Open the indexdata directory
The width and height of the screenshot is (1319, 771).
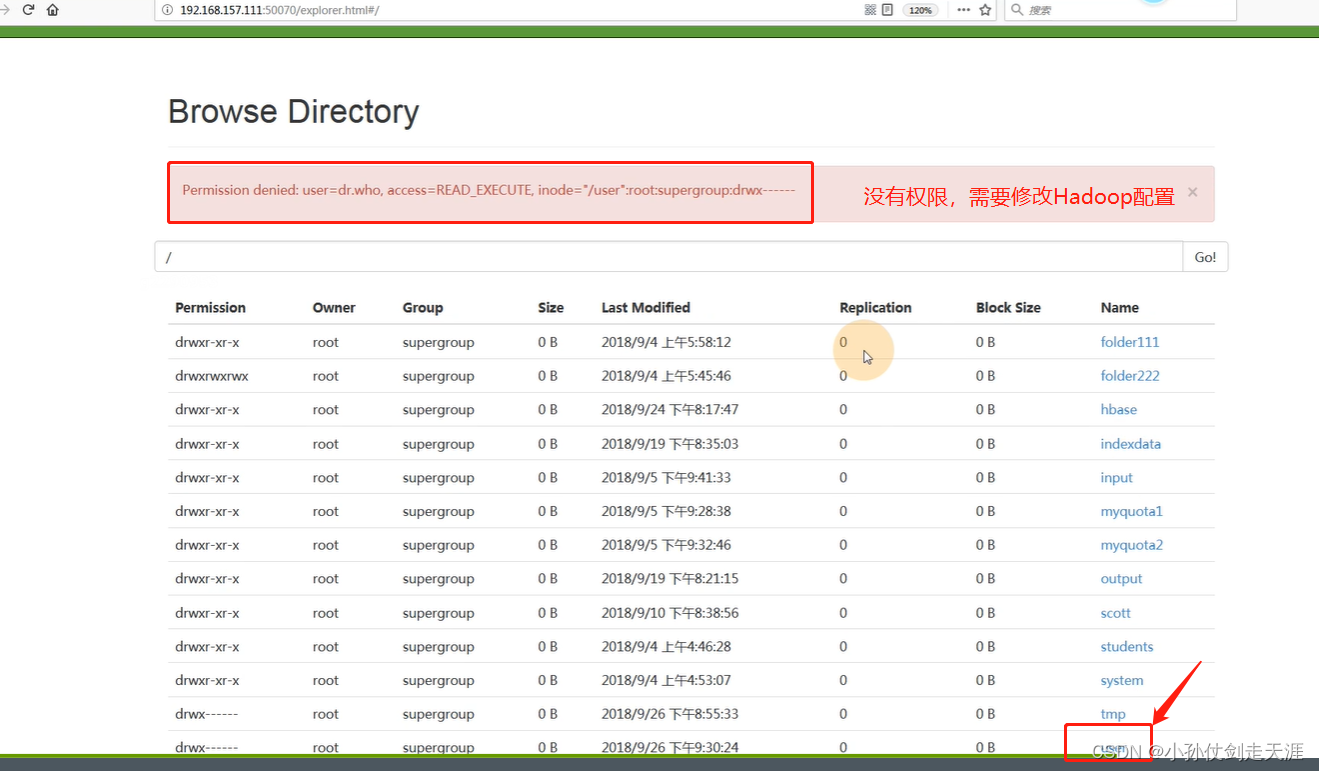1131,444
